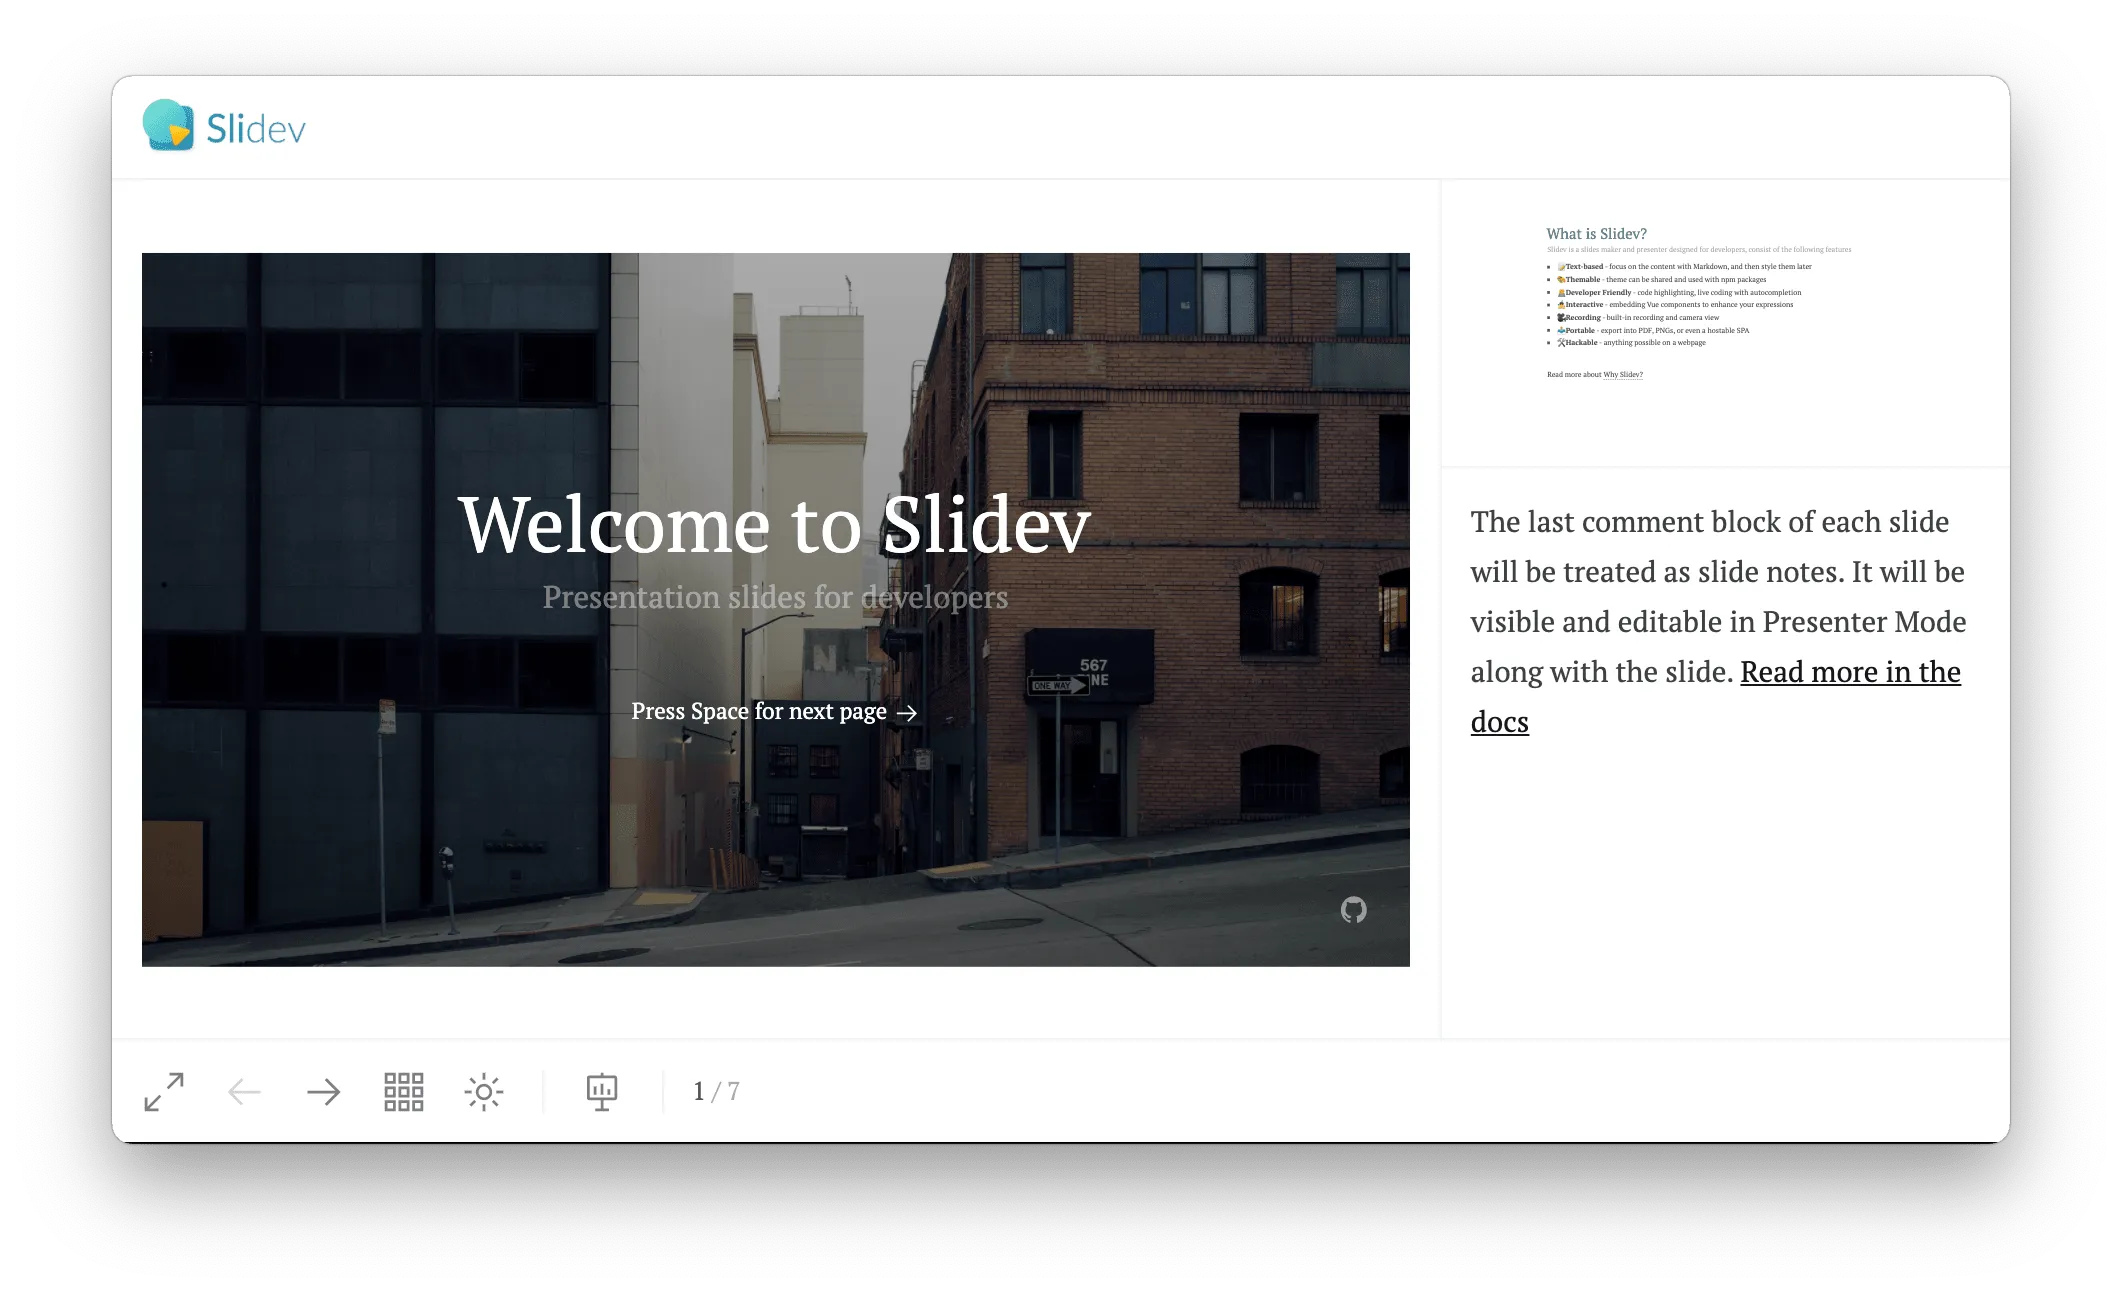The height and width of the screenshot is (1292, 2122).
Task: Click the Slidev logo in the header
Action: point(224,127)
